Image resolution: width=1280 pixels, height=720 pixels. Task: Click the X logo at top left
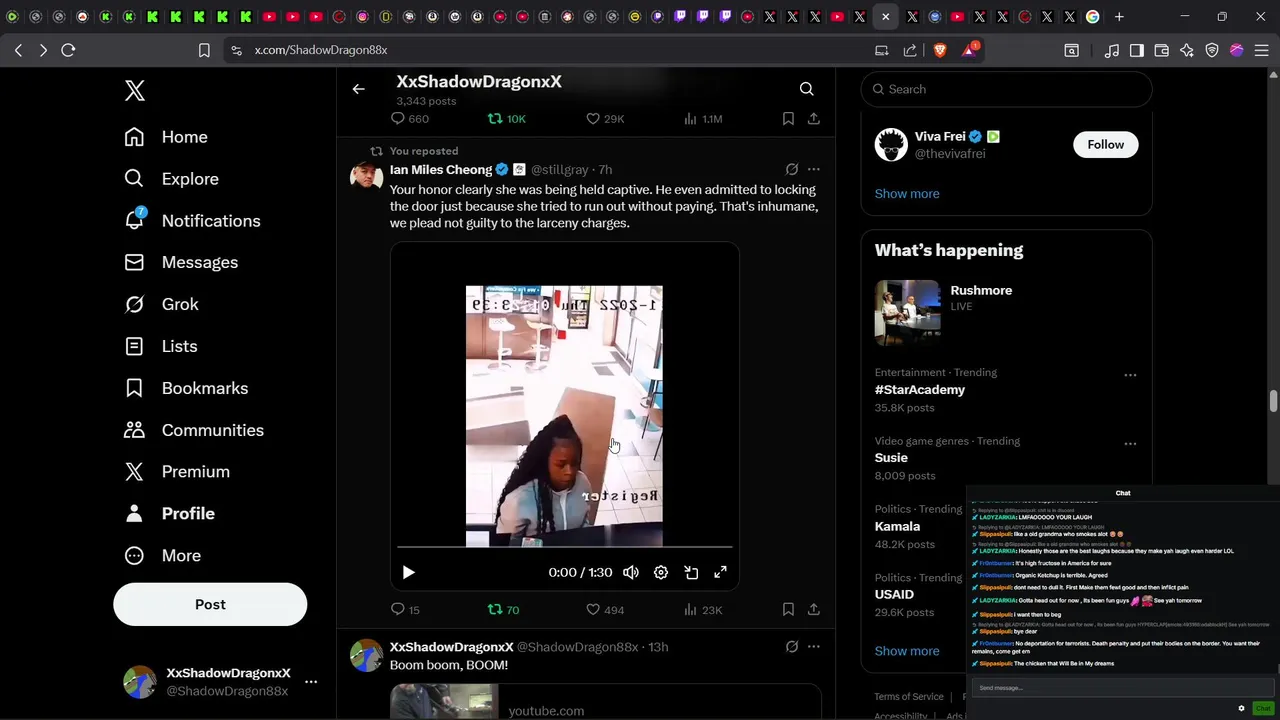(x=135, y=91)
